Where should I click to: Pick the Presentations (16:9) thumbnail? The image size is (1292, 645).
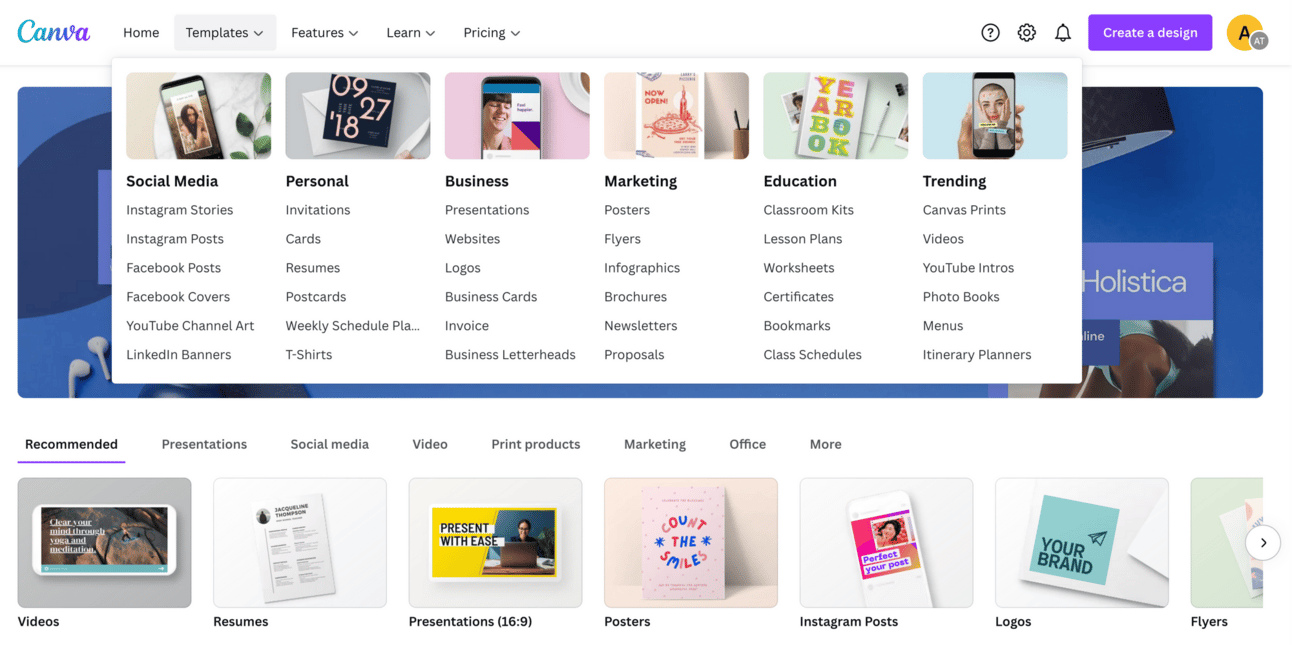tap(496, 543)
